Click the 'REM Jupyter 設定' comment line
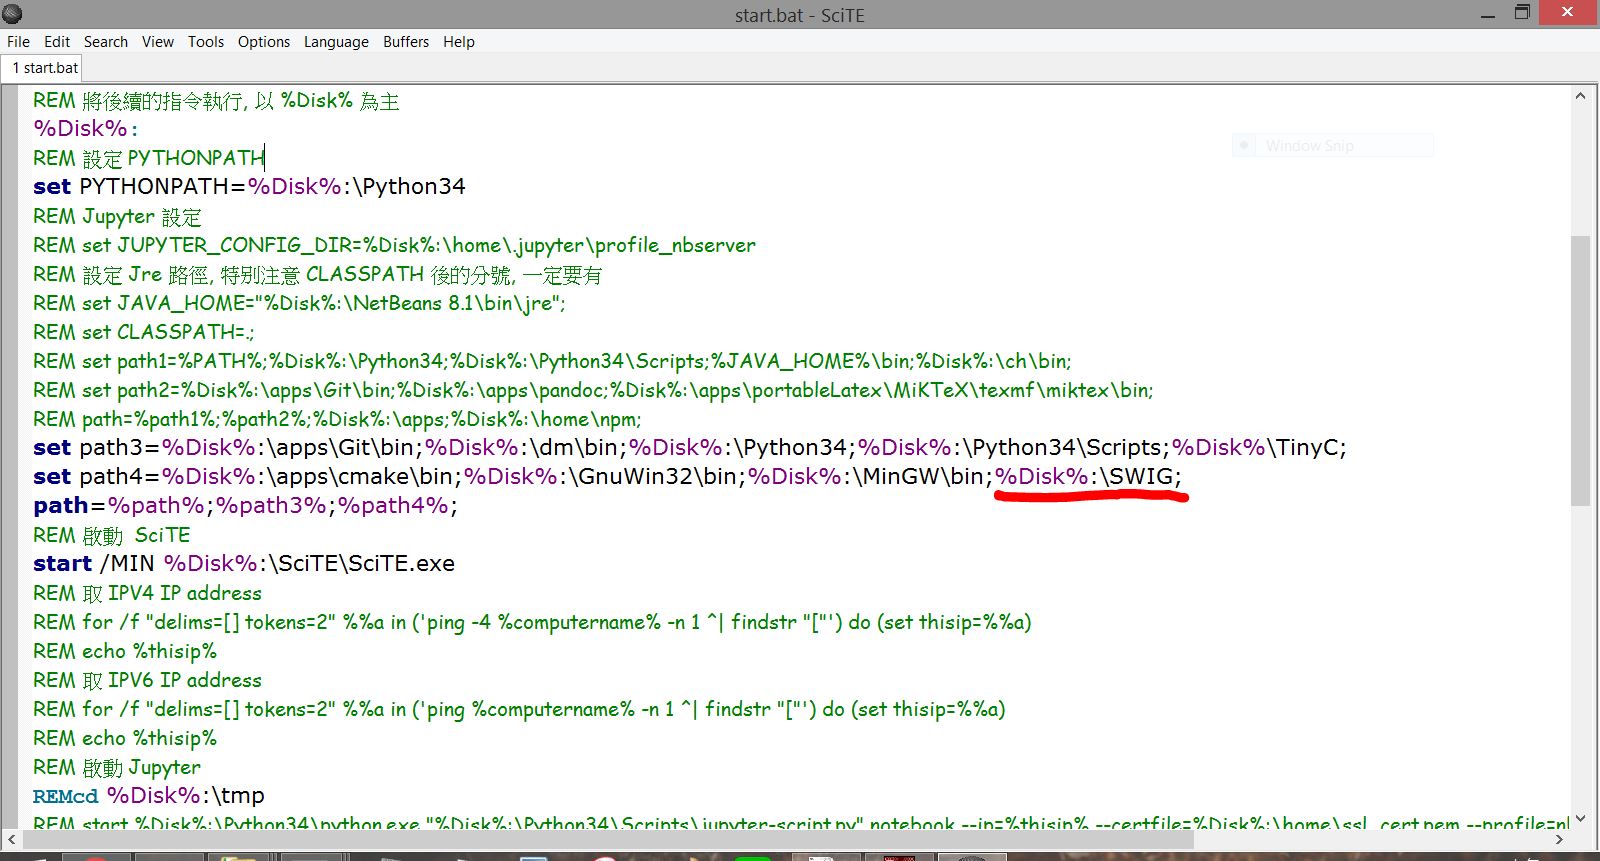The width and height of the screenshot is (1600, 861). (x=117, y=216)
